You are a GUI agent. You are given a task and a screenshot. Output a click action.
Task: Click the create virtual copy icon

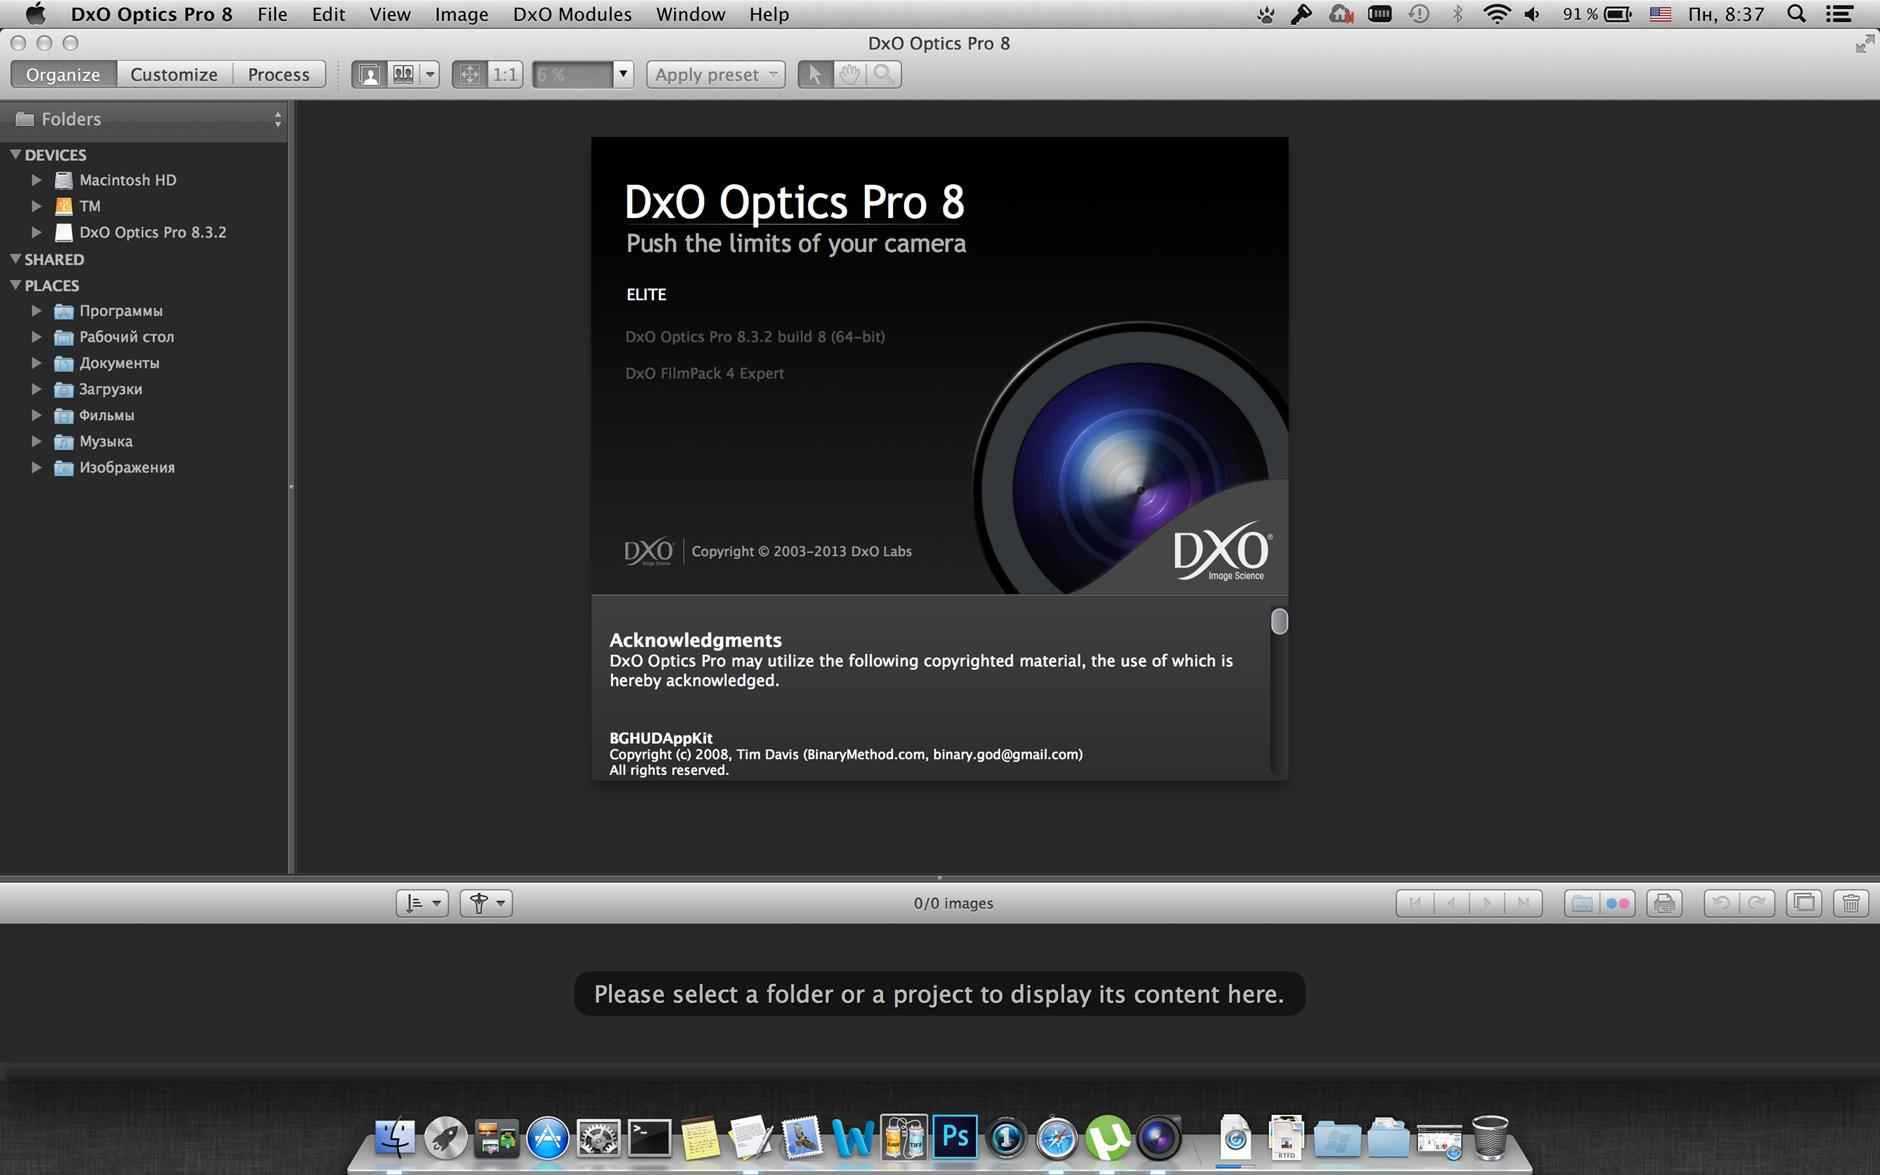point(1804,903)
